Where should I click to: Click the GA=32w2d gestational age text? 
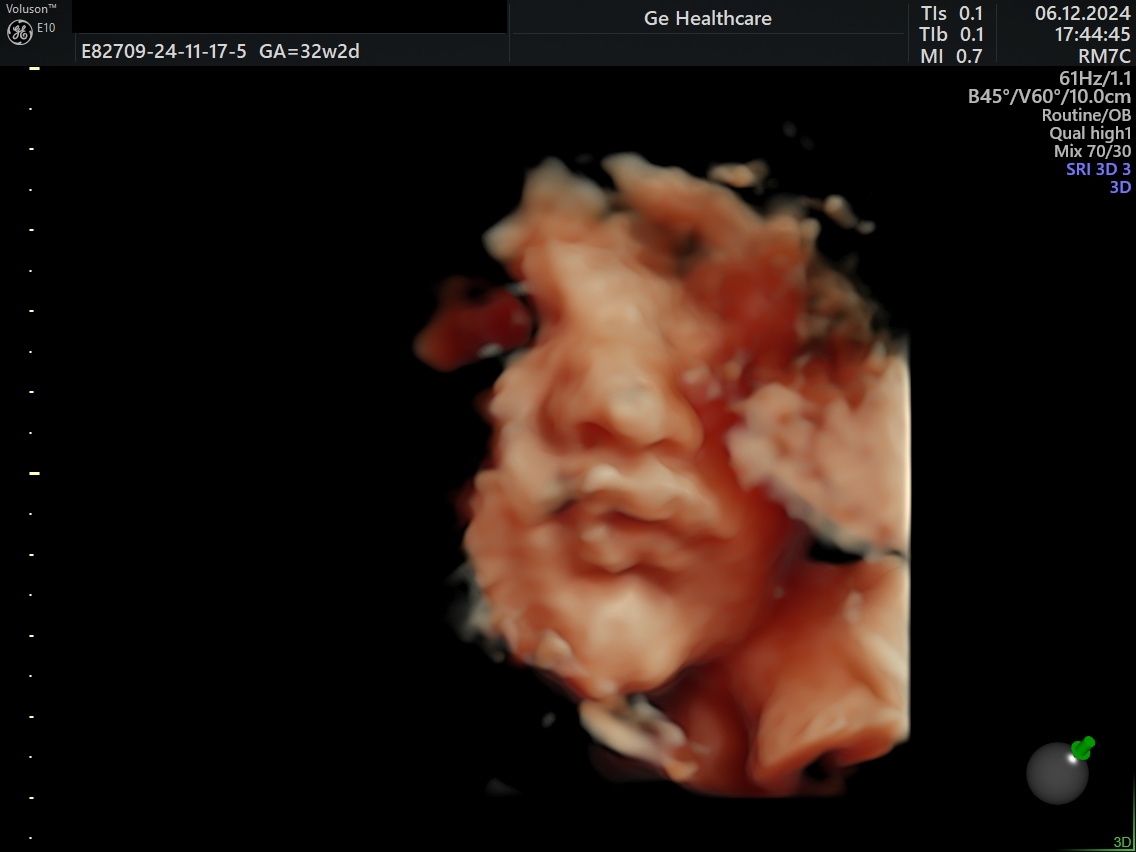coord(309,51)
